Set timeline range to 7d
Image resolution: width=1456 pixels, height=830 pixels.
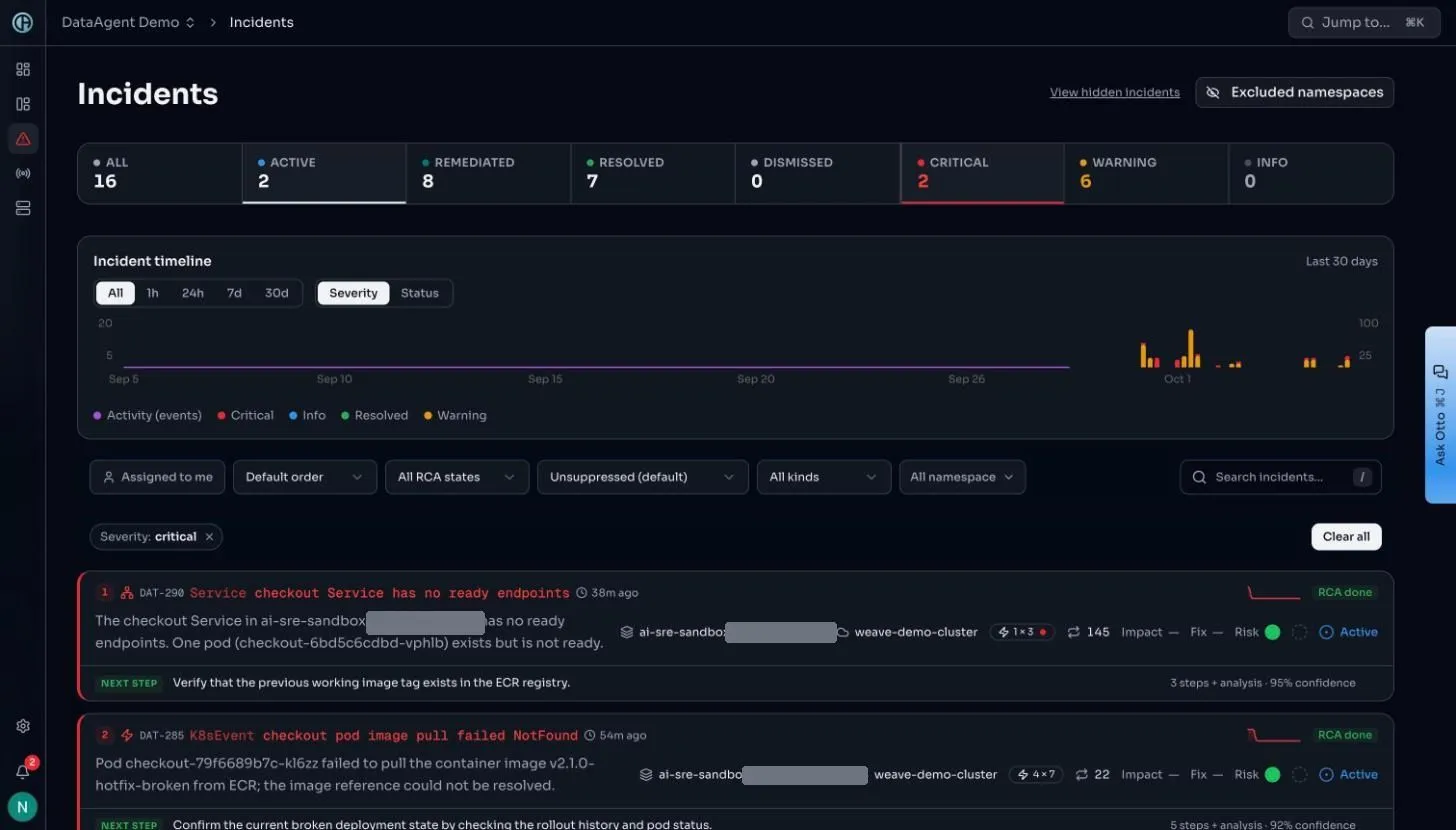pos(234,293)
